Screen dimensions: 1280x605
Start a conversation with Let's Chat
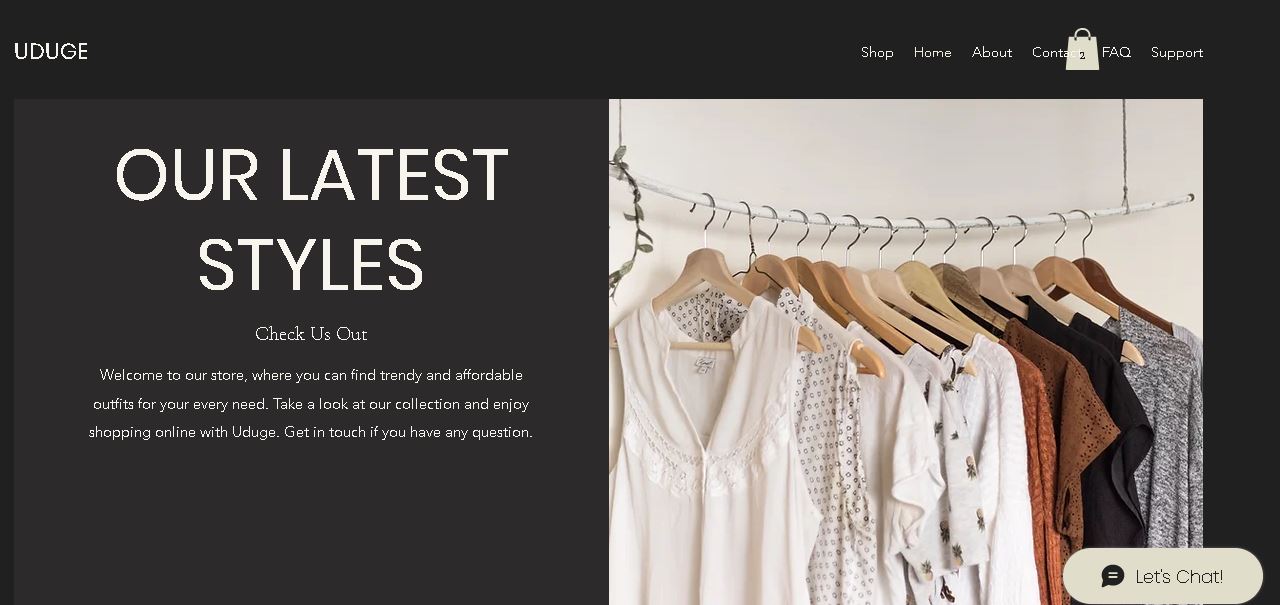click(x=1163, y=576)
